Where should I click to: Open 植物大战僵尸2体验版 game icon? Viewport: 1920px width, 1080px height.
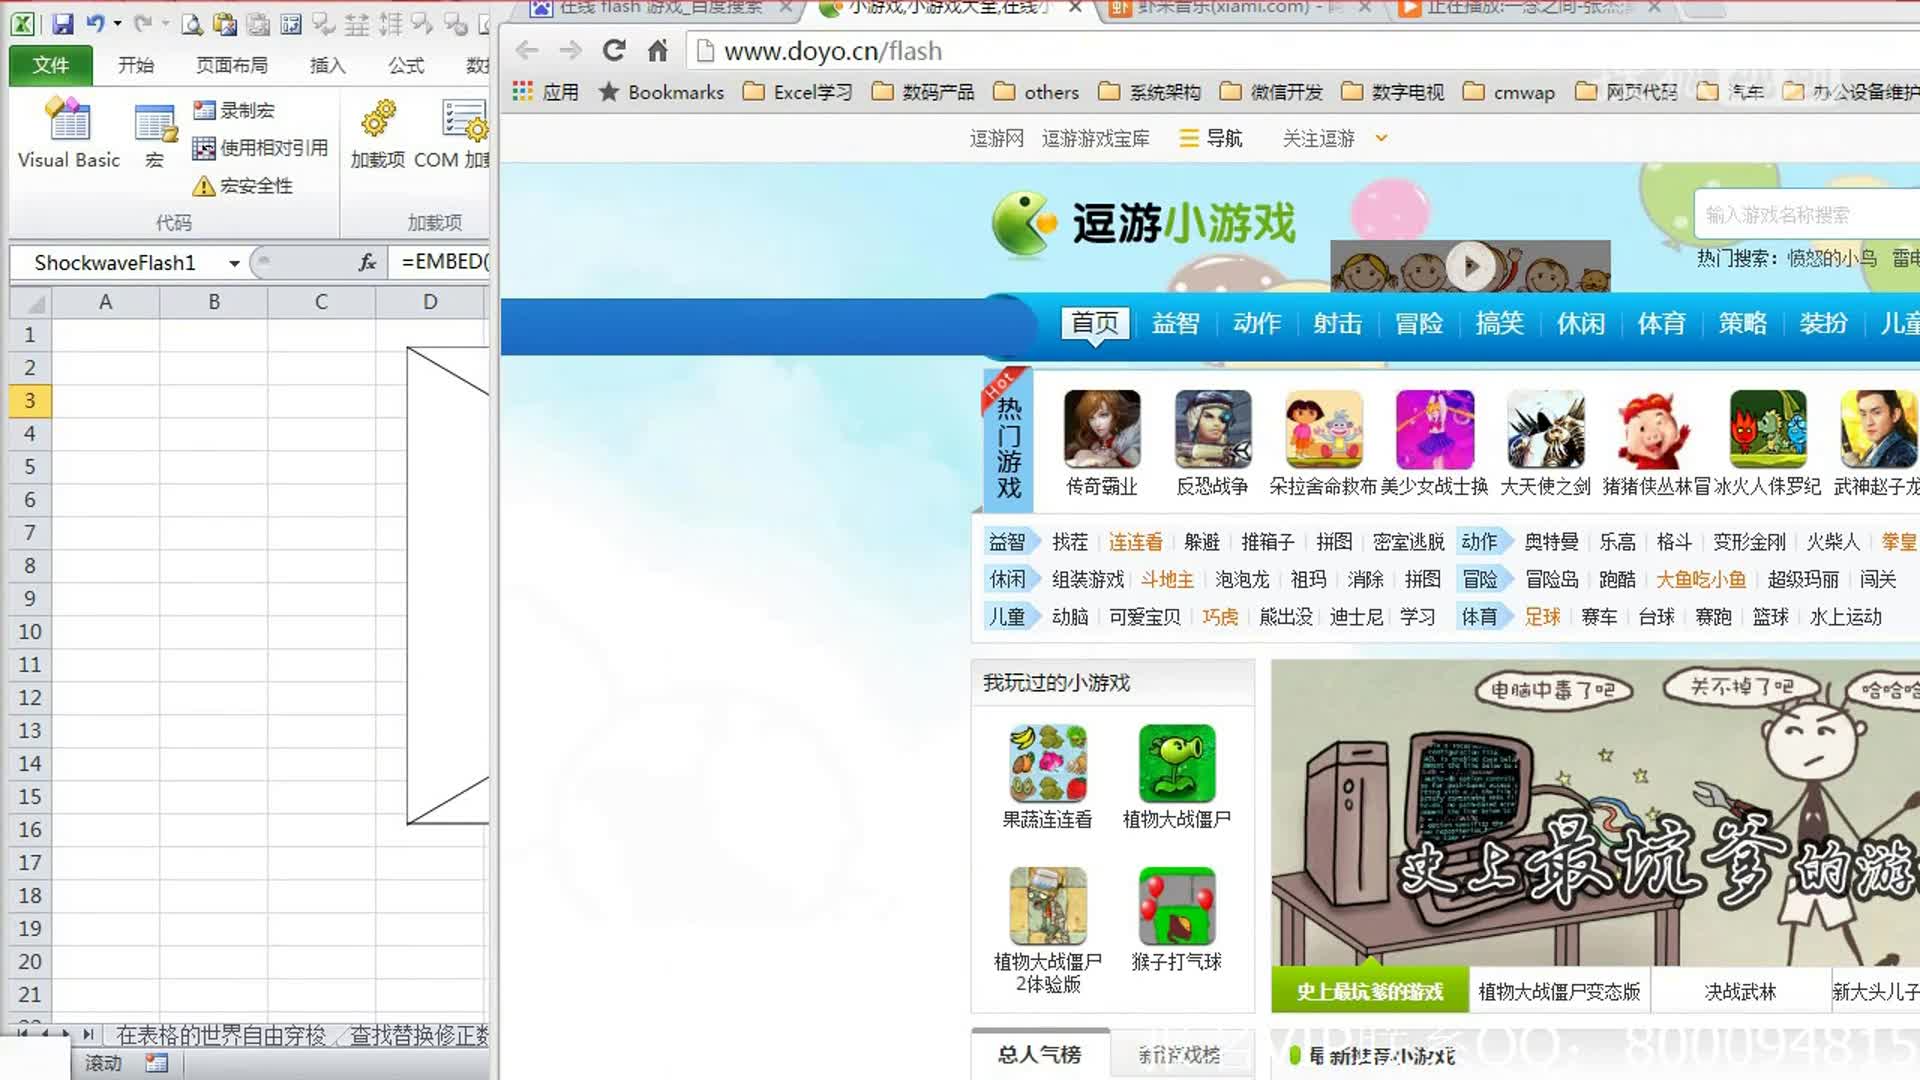[x=1048, y=906]
